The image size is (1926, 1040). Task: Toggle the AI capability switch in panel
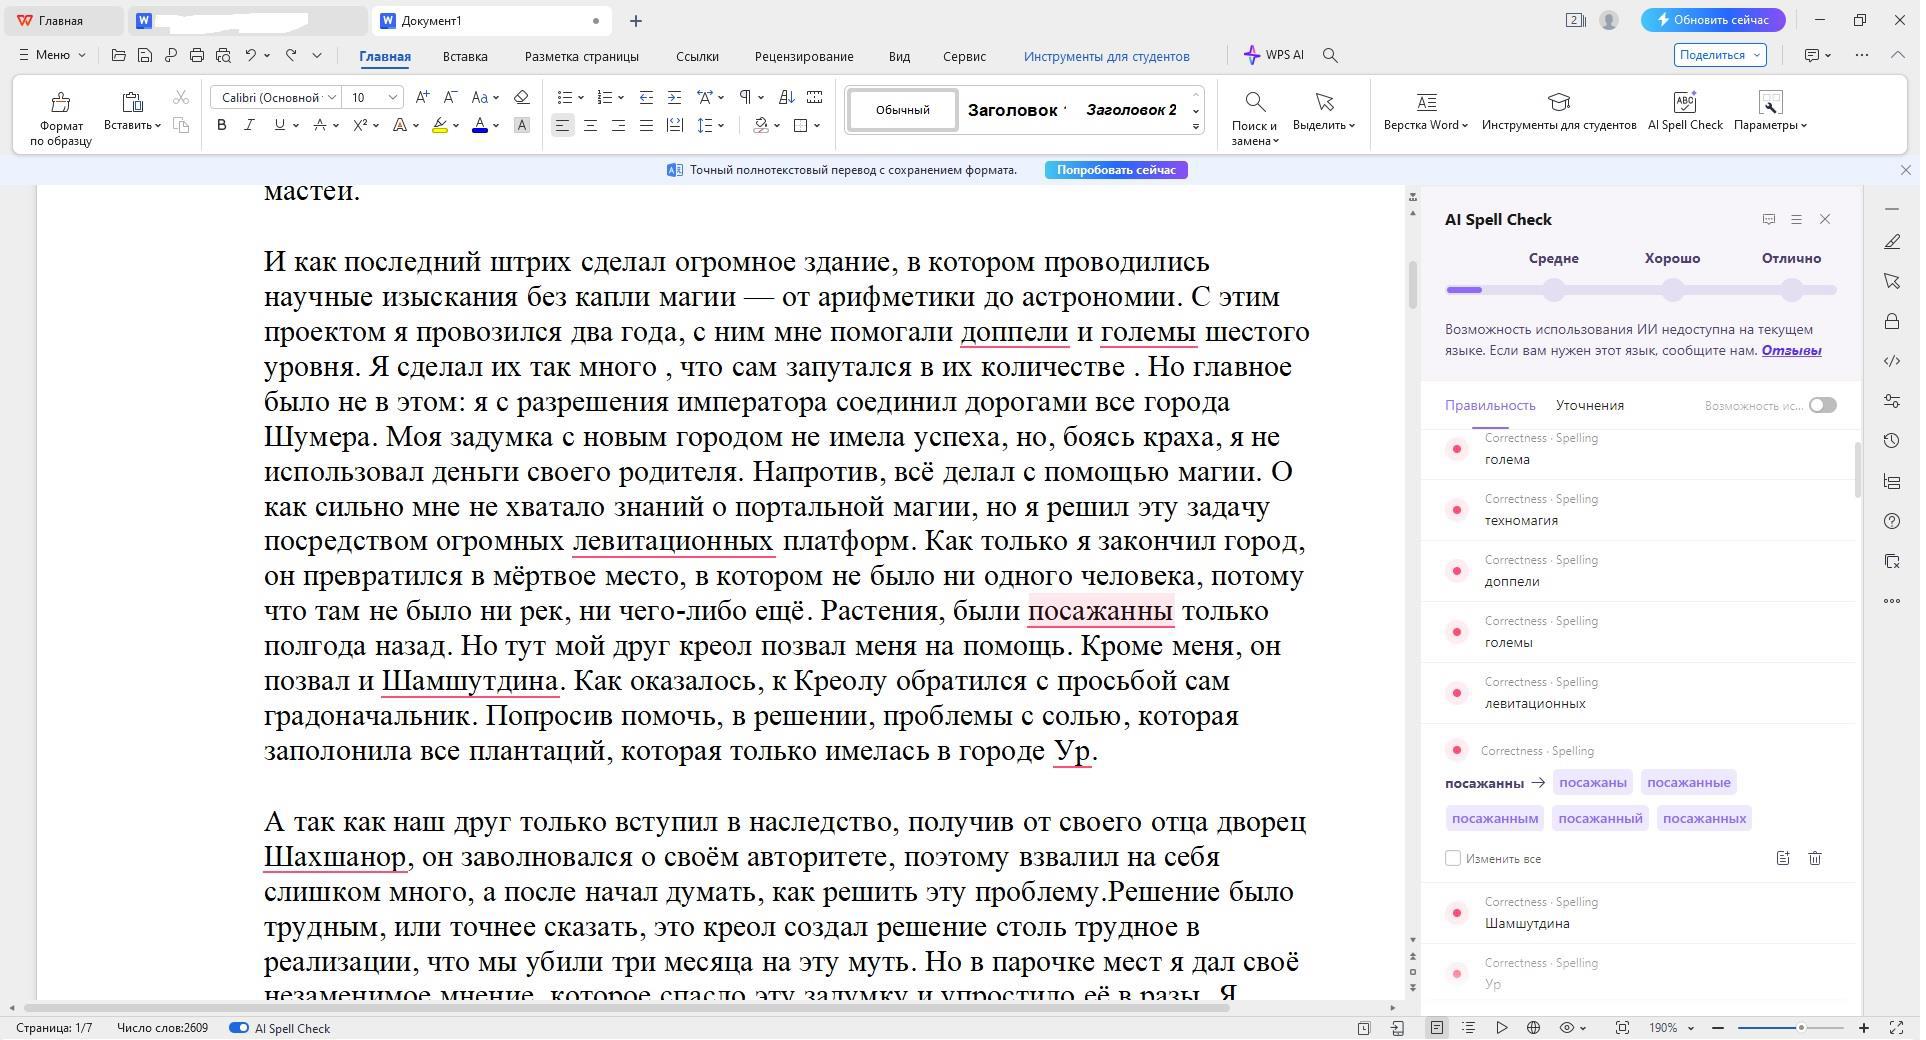(1822, 405)
